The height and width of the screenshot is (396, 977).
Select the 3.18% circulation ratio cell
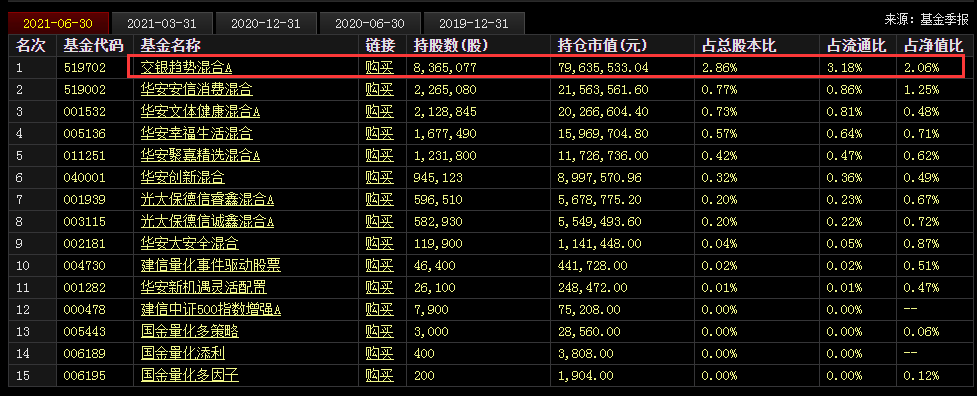[x=844, y=68]
